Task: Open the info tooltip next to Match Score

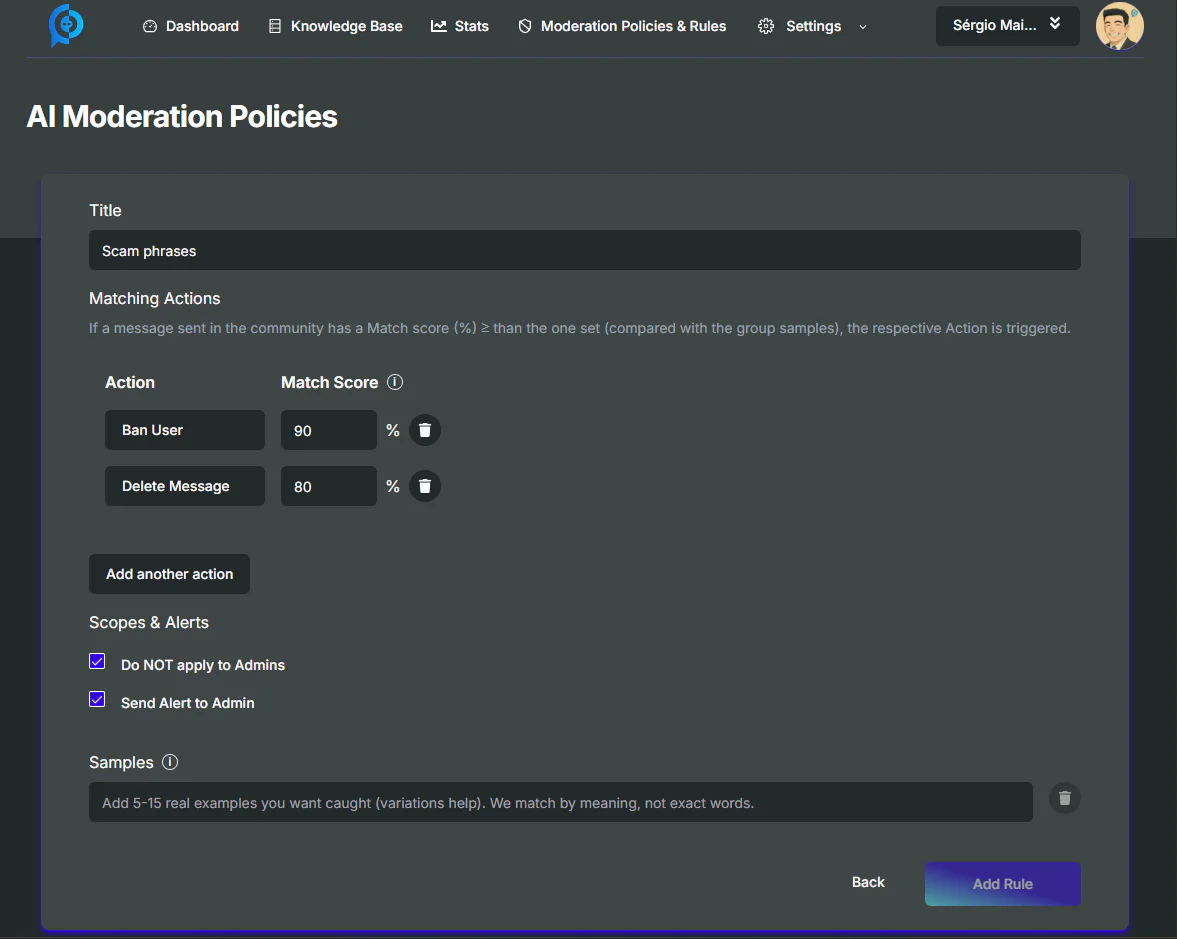Action: (x=394, y=381)
